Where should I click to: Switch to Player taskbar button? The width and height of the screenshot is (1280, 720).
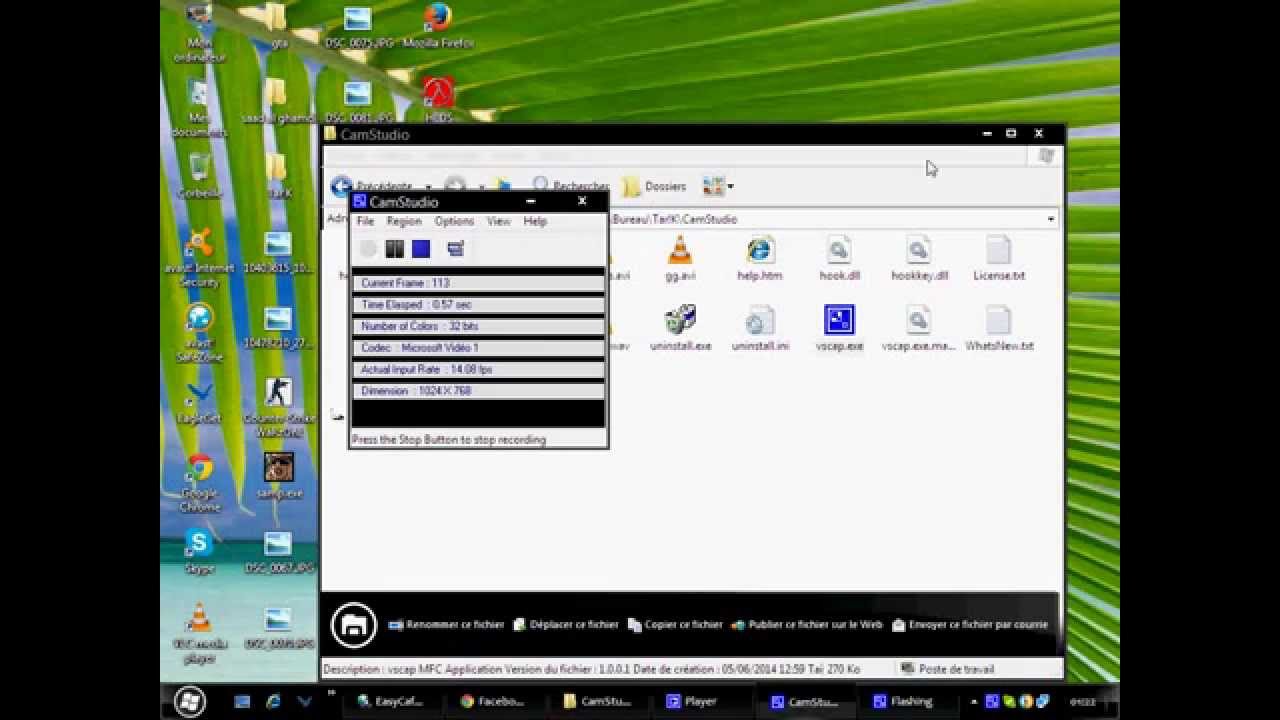pos(701,702)
